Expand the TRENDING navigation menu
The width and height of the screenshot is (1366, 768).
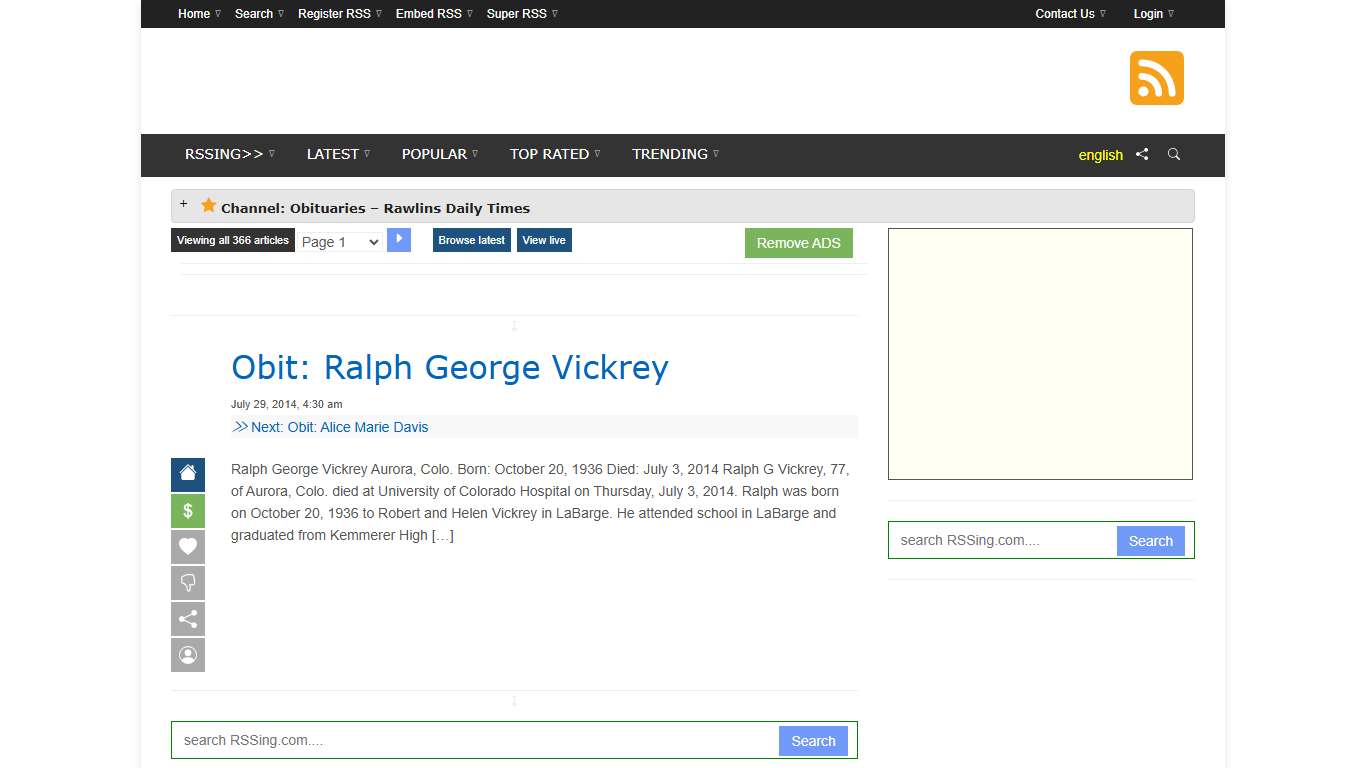click(x=675, y=155)
